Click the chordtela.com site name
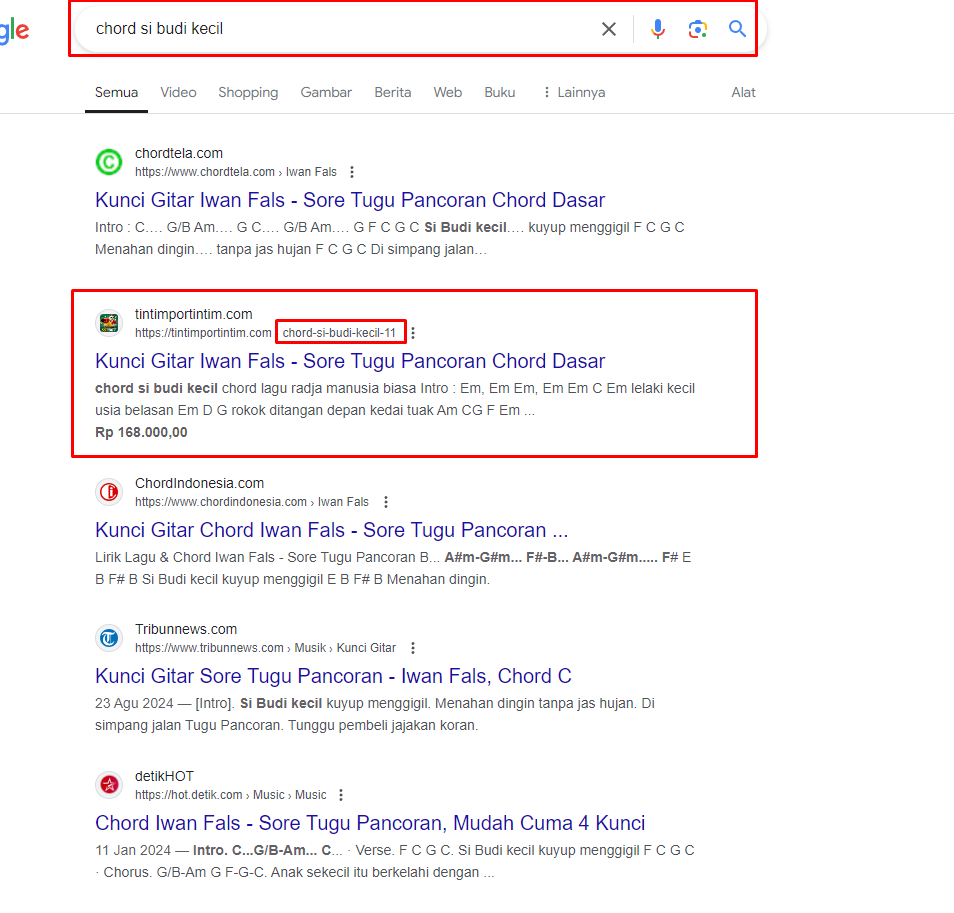Image resolution: width=954 pixels, height=913 pixels. point(179,153)
